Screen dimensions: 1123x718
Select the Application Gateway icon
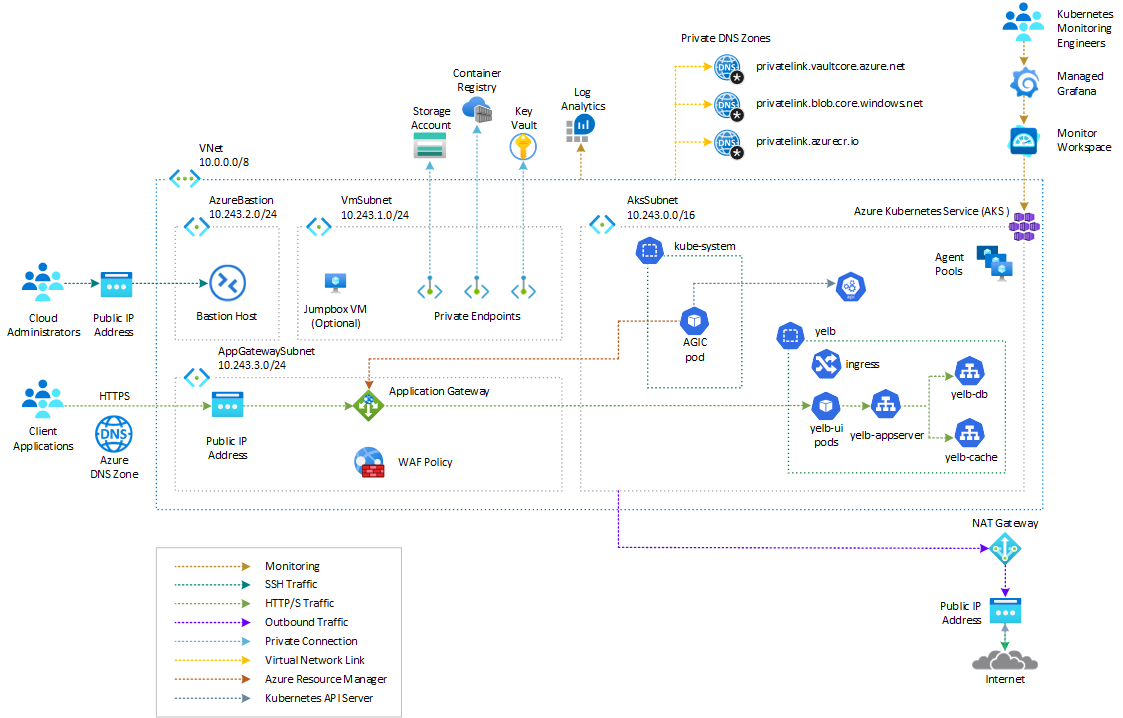[368, 406]
